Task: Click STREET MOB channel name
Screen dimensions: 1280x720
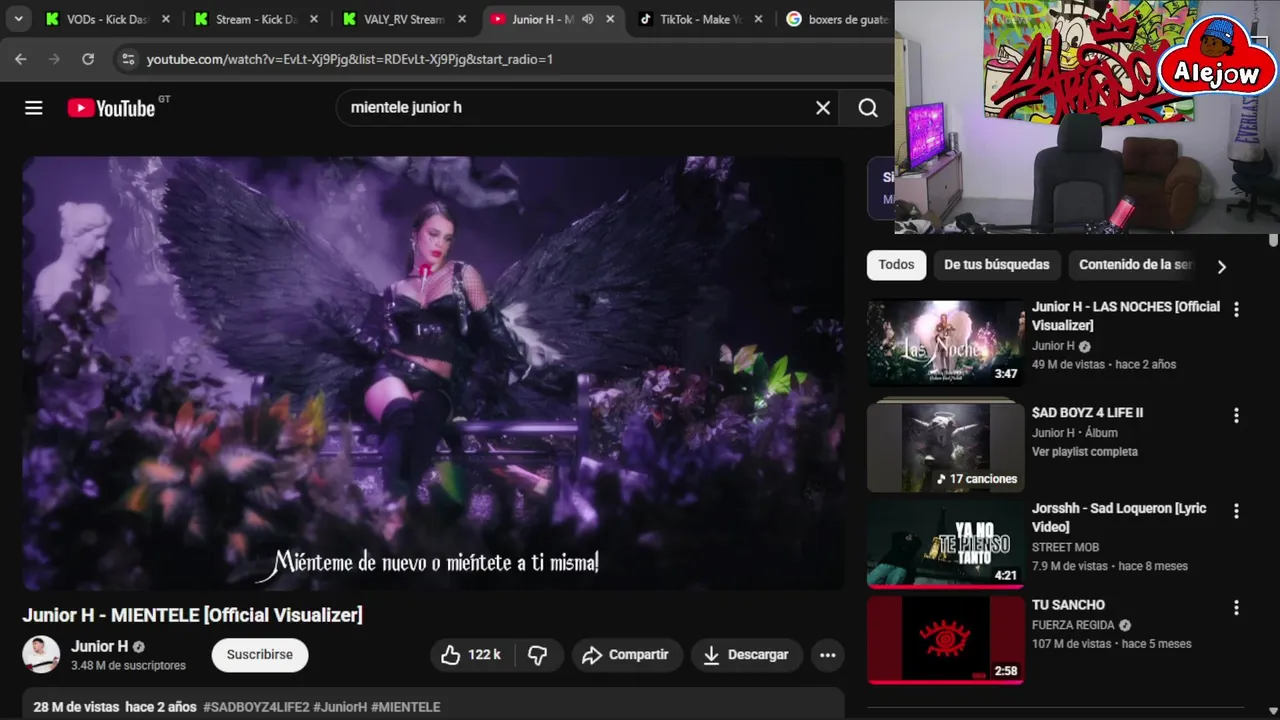Action: [x=1065, y=547]
